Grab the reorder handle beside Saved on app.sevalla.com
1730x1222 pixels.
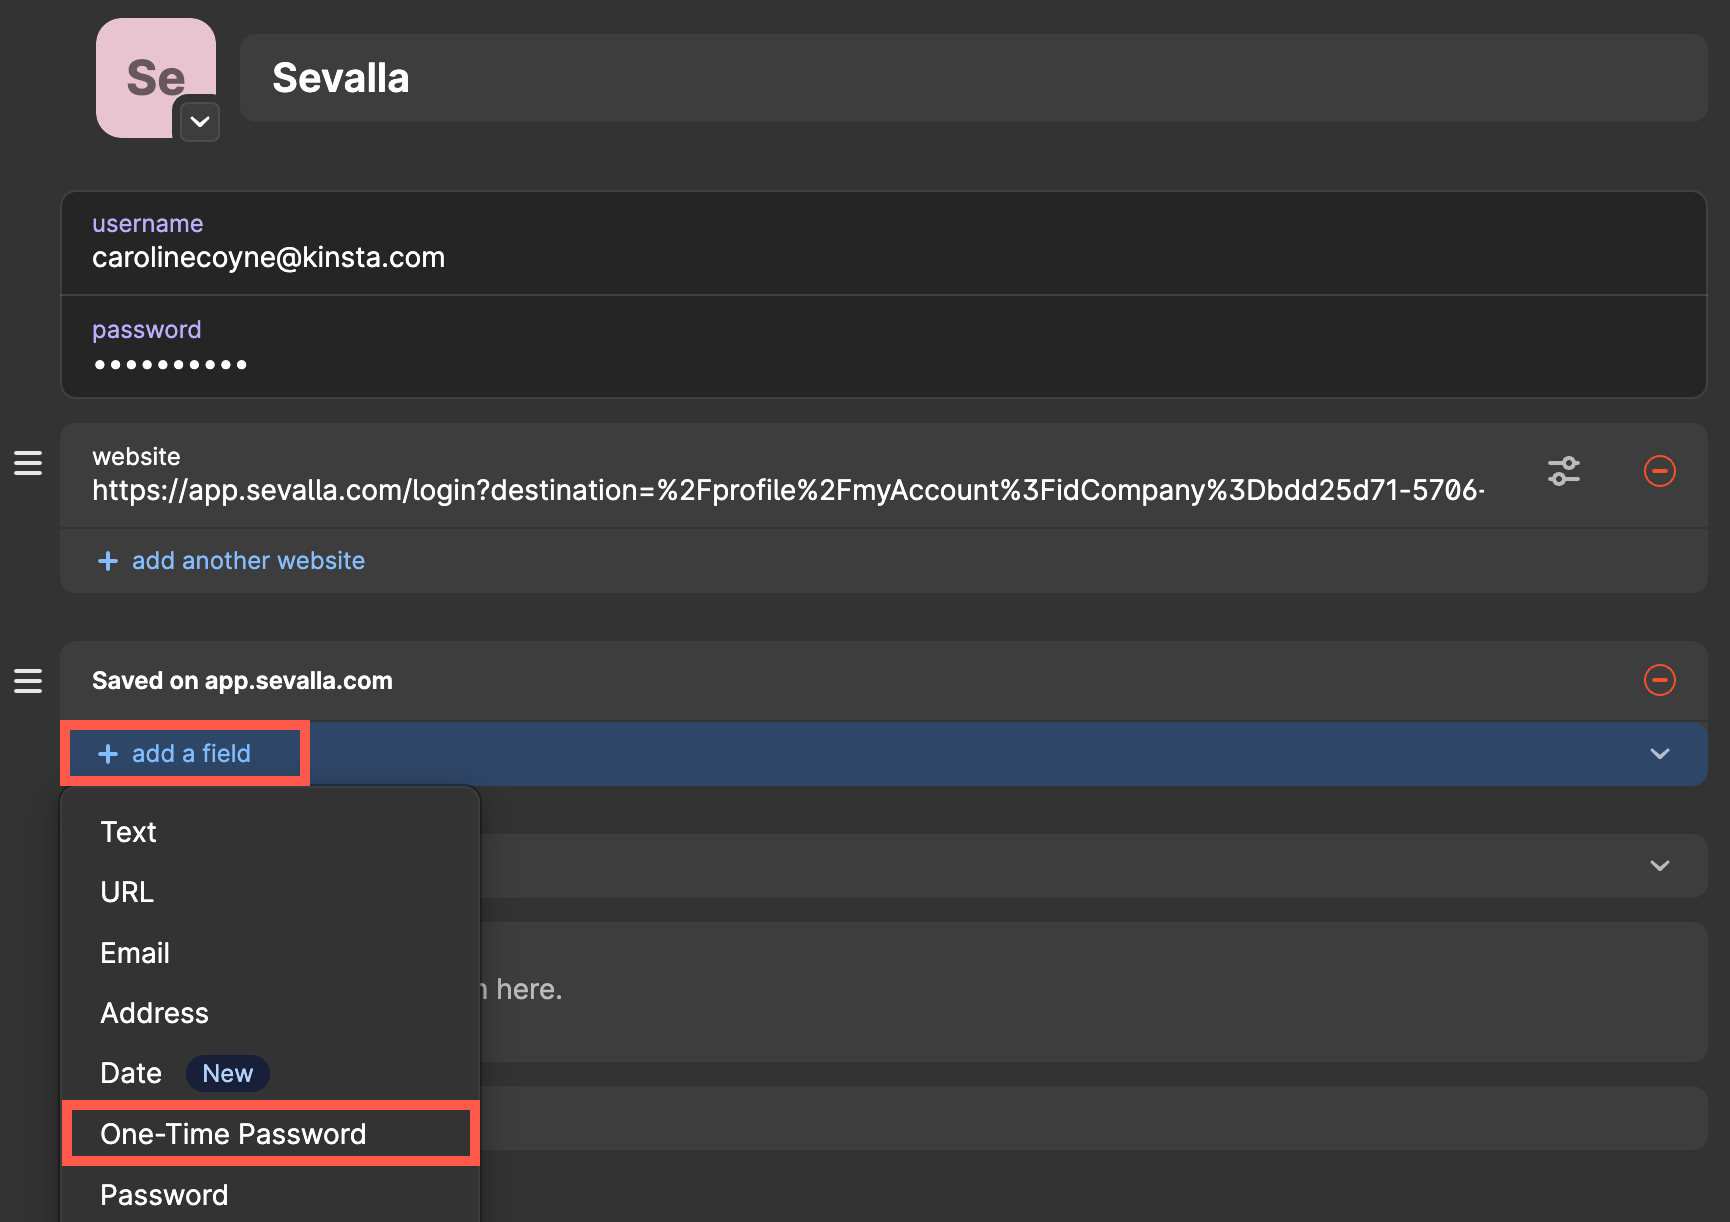[28, 681]
